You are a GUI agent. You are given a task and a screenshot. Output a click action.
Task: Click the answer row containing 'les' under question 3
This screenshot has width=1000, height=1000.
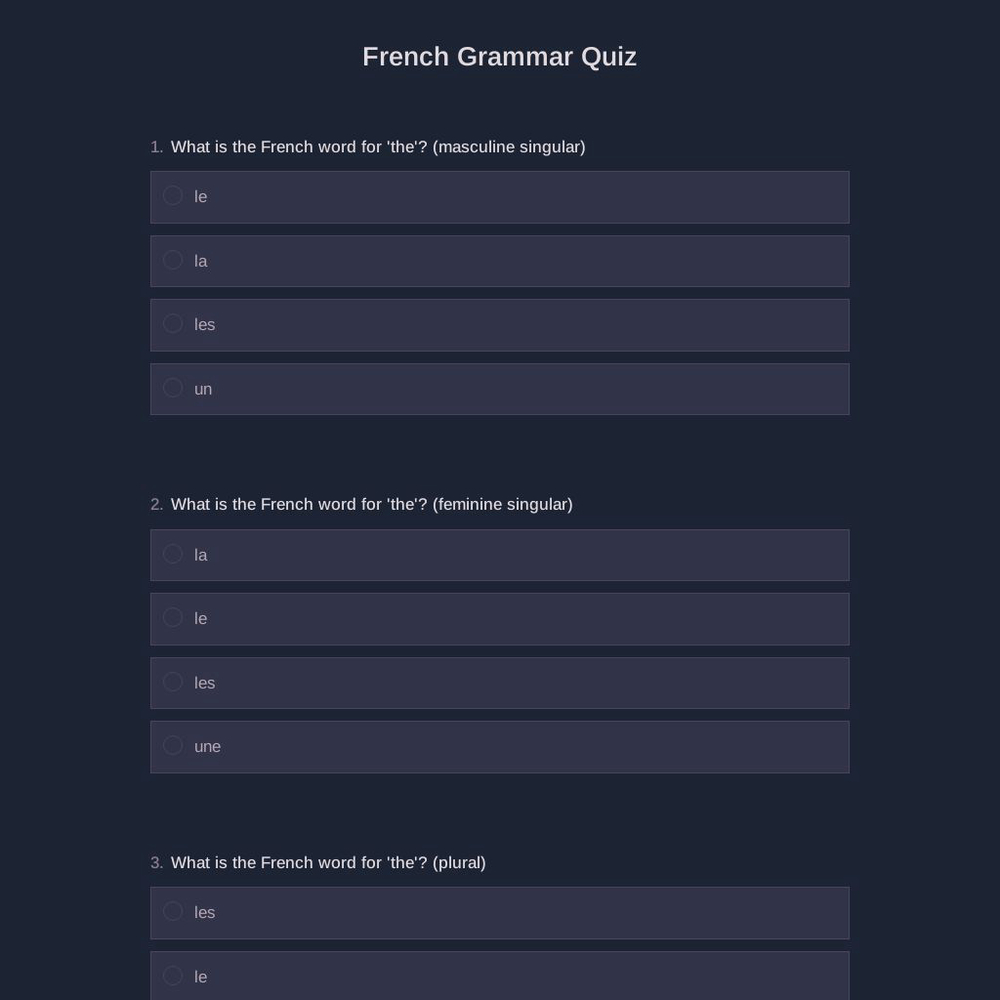tap(500, 912)
